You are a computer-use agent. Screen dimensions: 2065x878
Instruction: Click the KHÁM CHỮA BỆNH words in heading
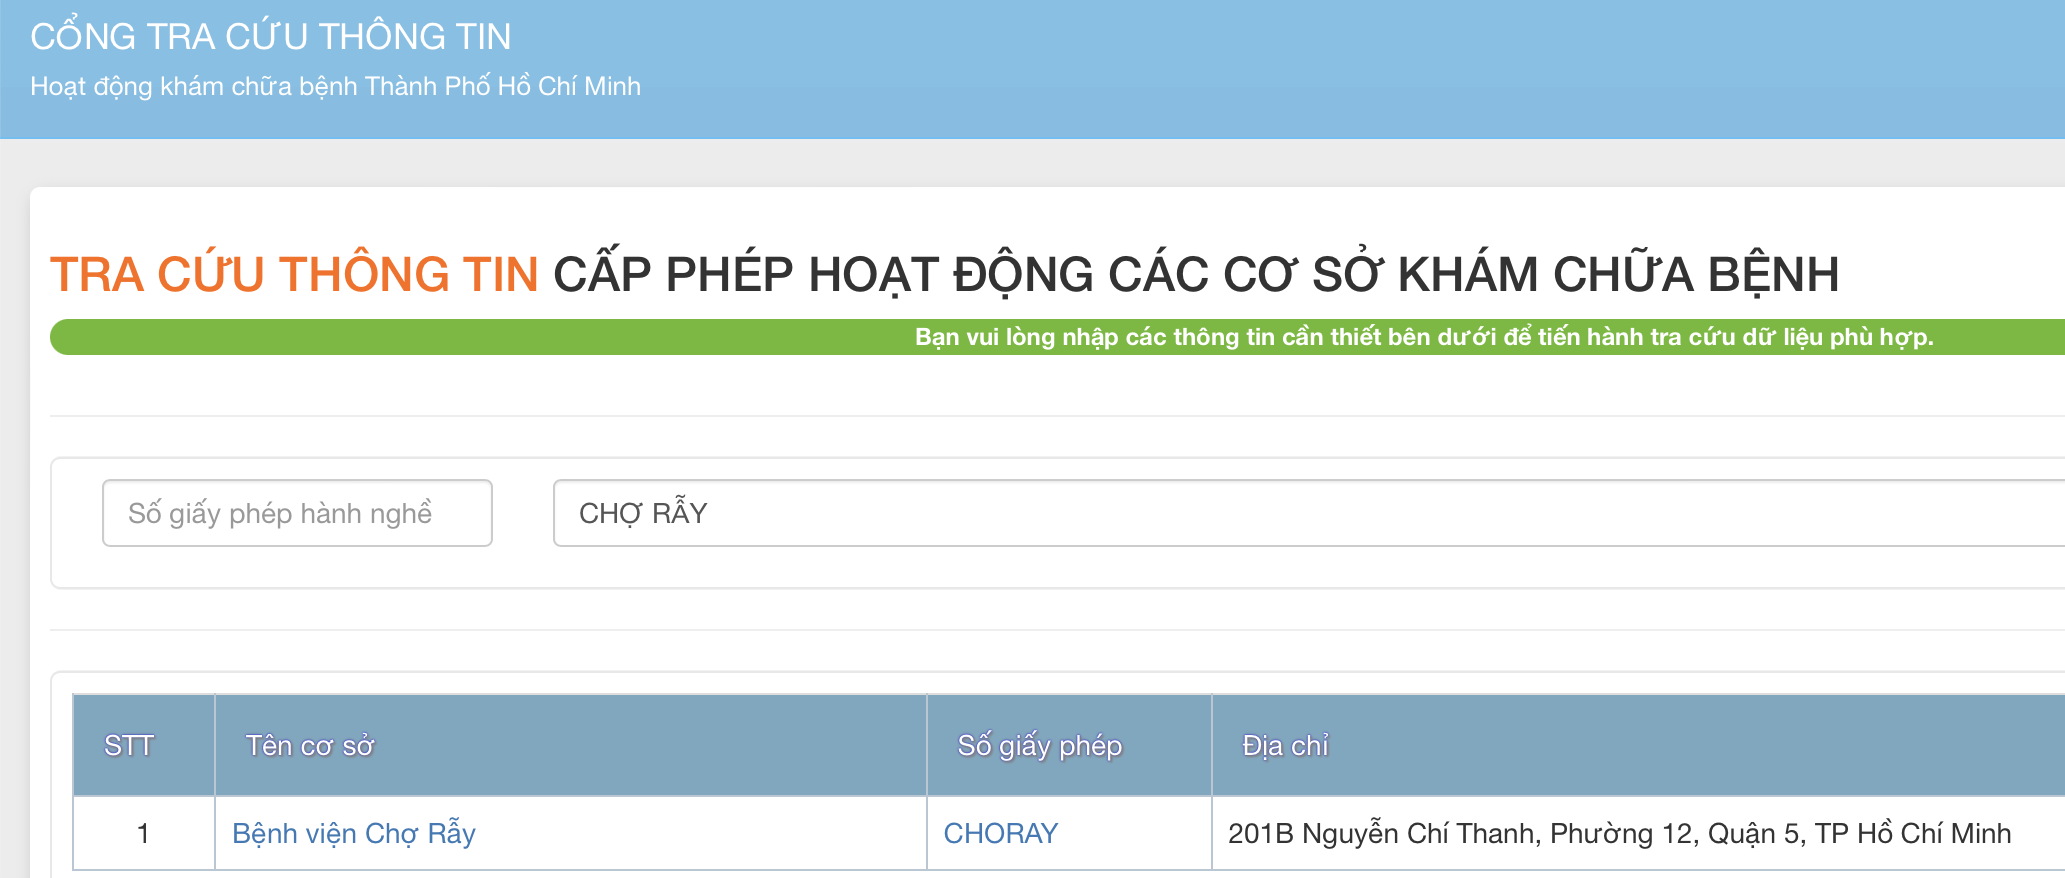point(1618,275)
